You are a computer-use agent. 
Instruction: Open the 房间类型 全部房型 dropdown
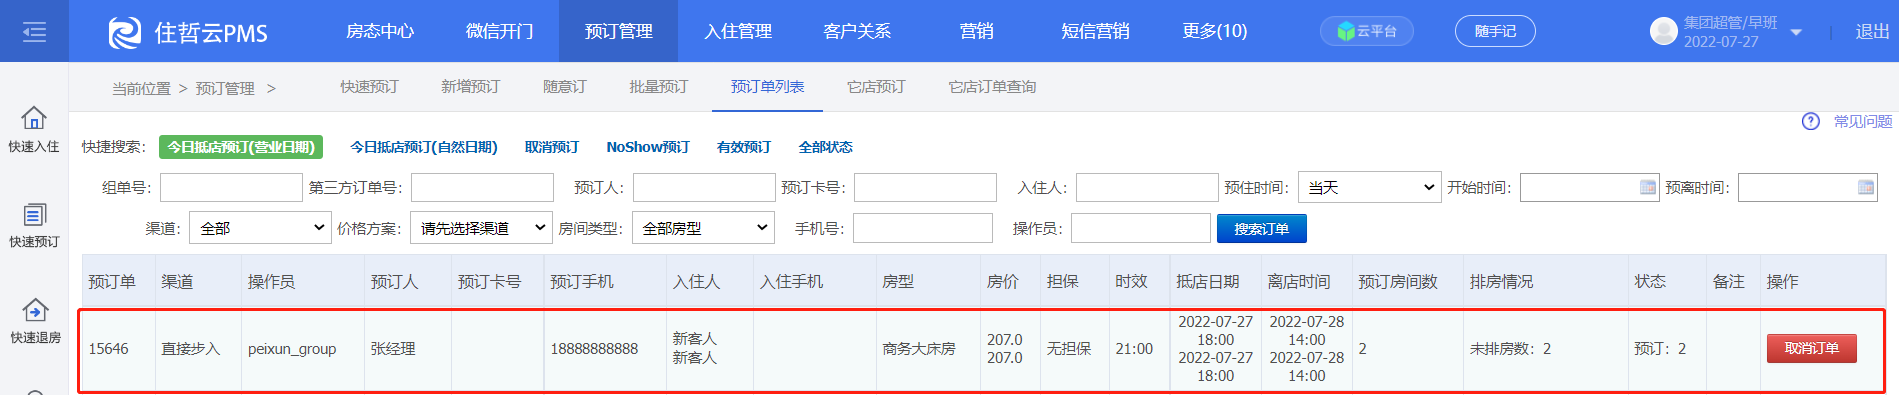(x=703, y=228)
